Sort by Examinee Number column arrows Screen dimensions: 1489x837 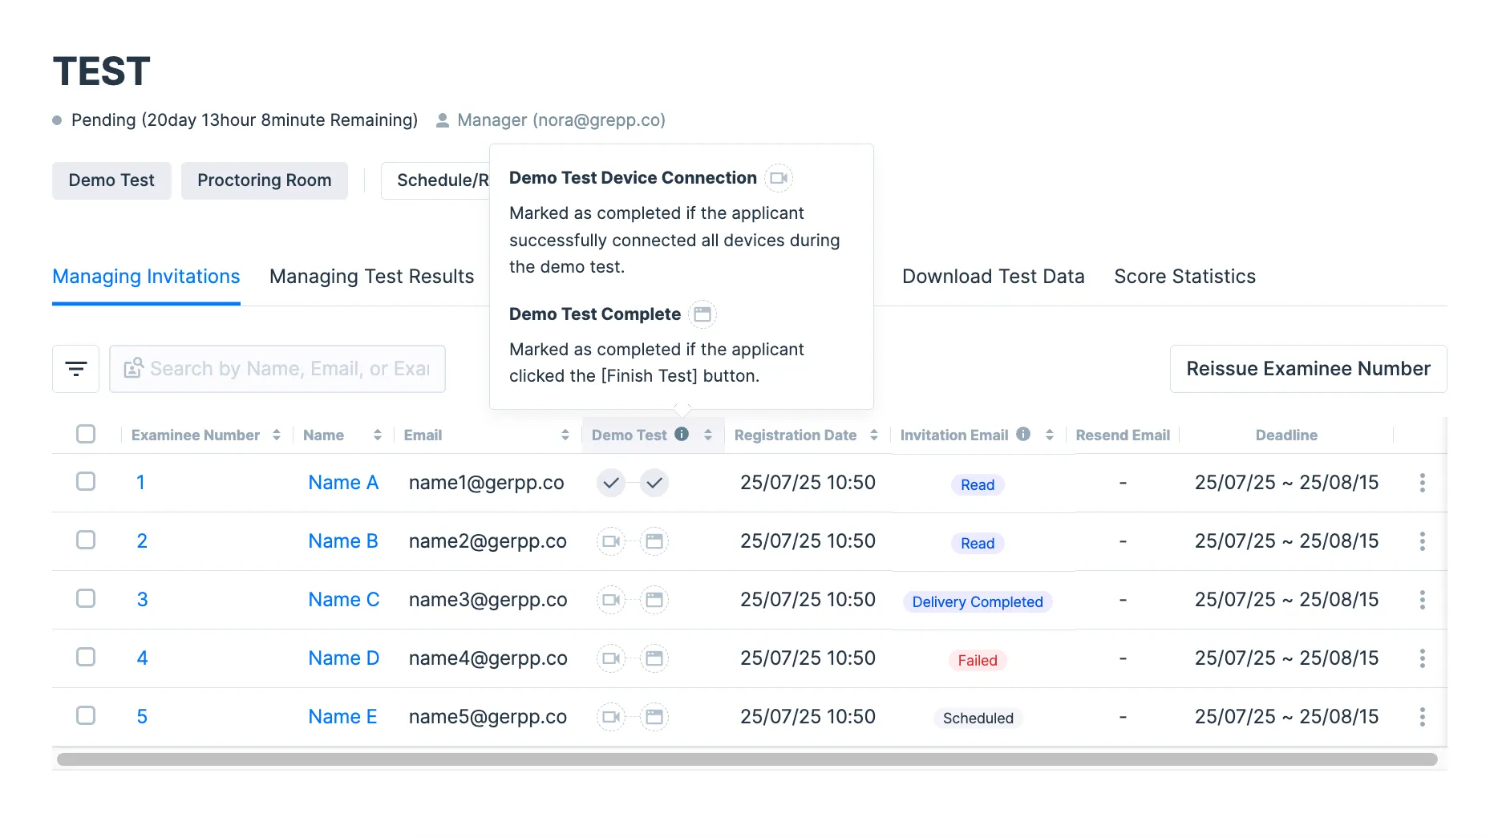(x=276, y=435)
